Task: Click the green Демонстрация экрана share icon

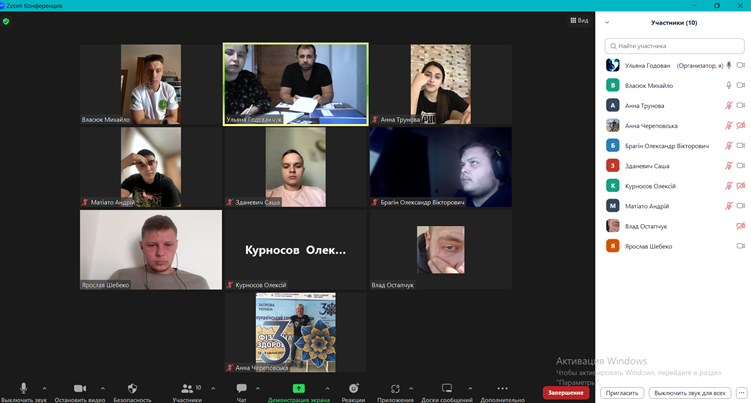Action: tap(298, 388)
